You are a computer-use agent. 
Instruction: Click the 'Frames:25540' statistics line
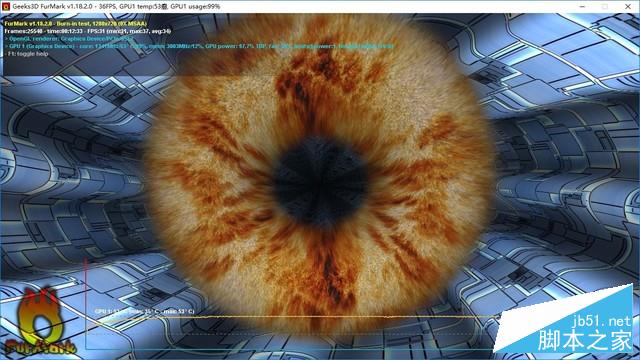87,31
